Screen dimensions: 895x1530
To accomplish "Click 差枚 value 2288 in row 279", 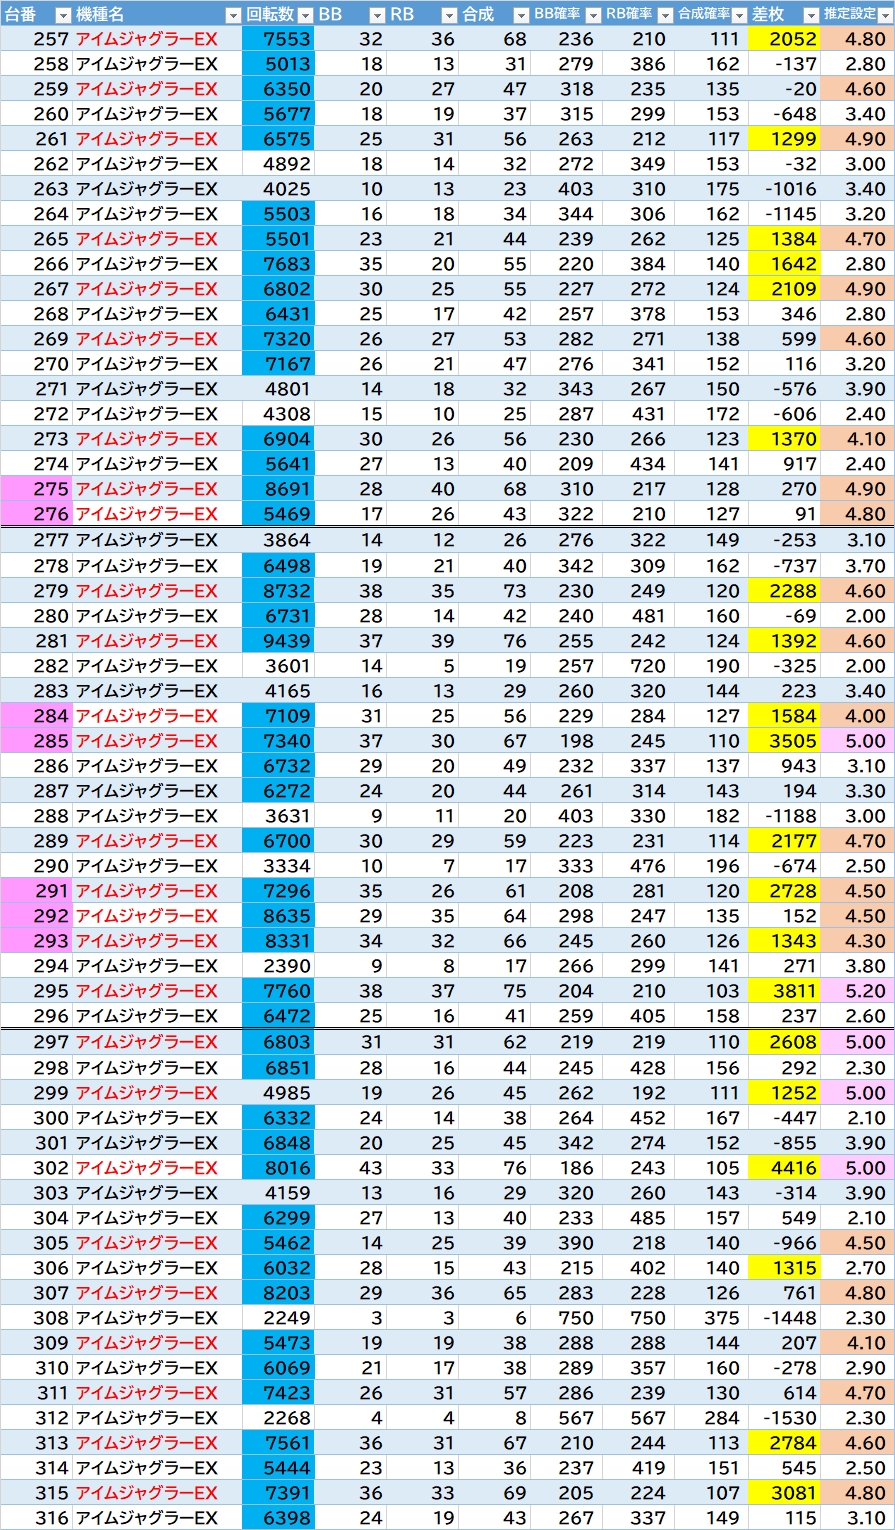I will [x=783, y=591].
